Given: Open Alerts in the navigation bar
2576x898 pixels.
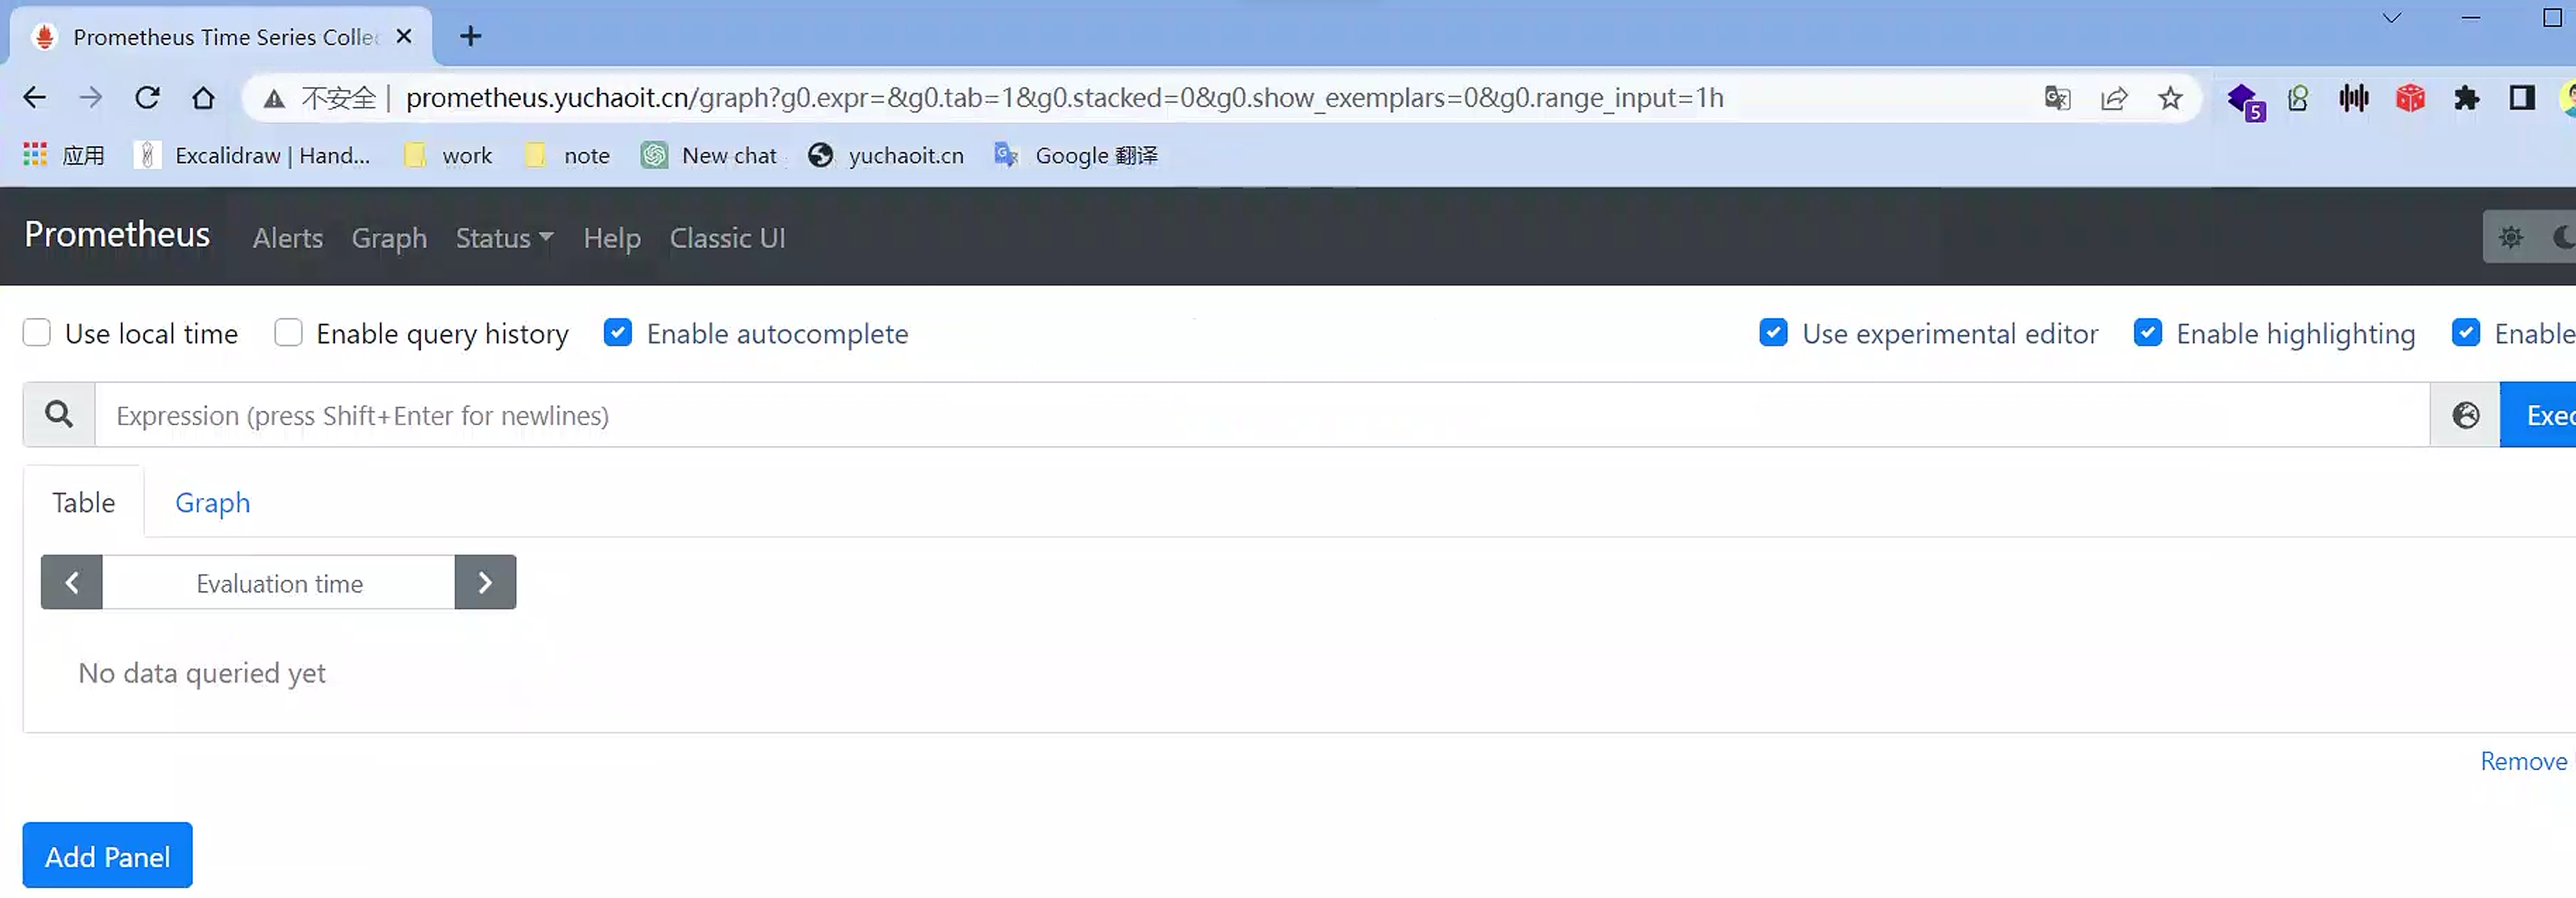Looking at the screenshot, I should point(287,238).
